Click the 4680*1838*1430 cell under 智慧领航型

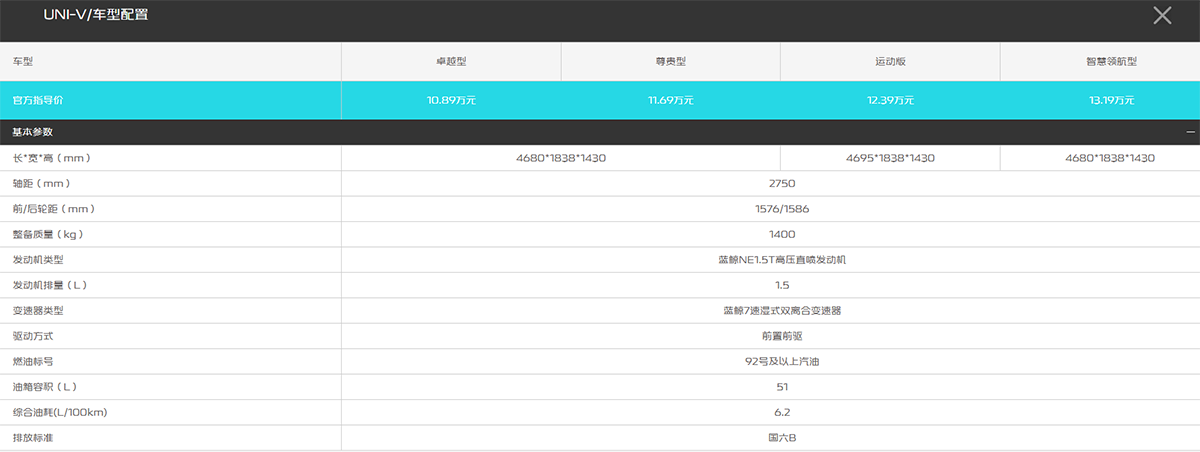1110,158
